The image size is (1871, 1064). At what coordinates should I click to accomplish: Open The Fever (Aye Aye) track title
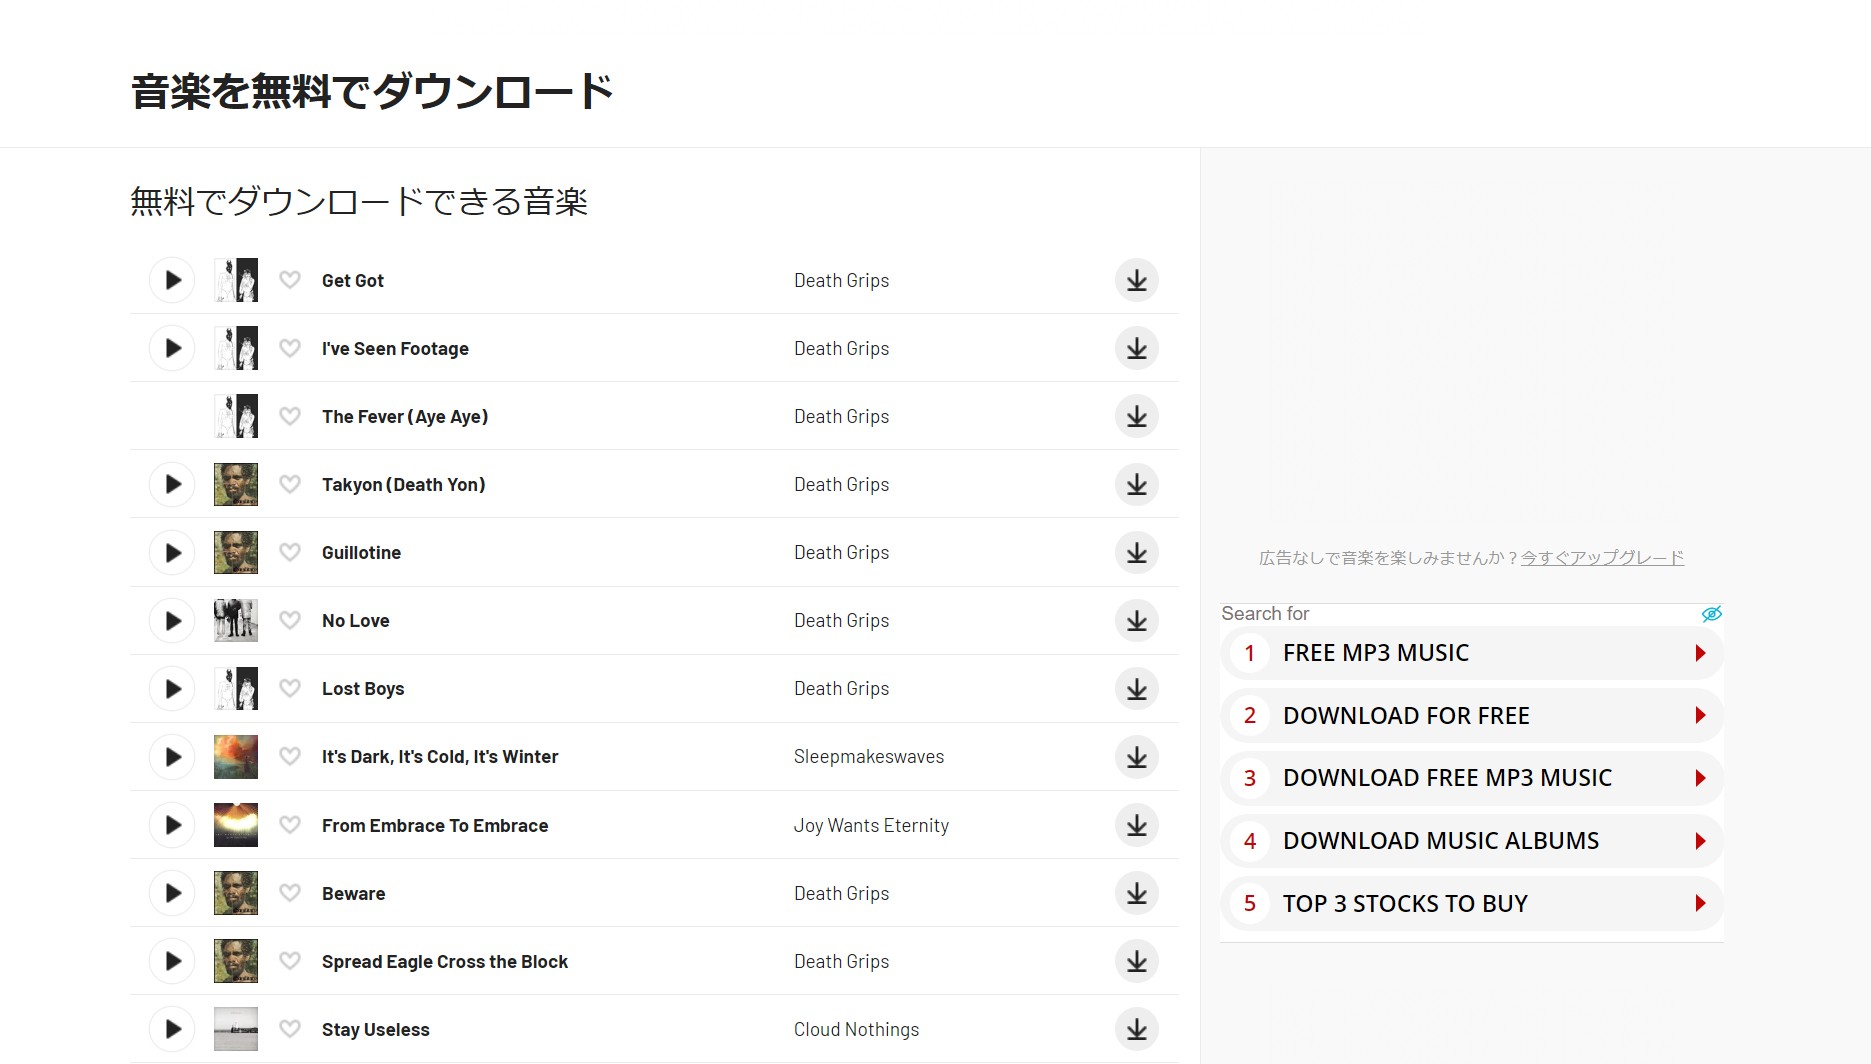405,417
